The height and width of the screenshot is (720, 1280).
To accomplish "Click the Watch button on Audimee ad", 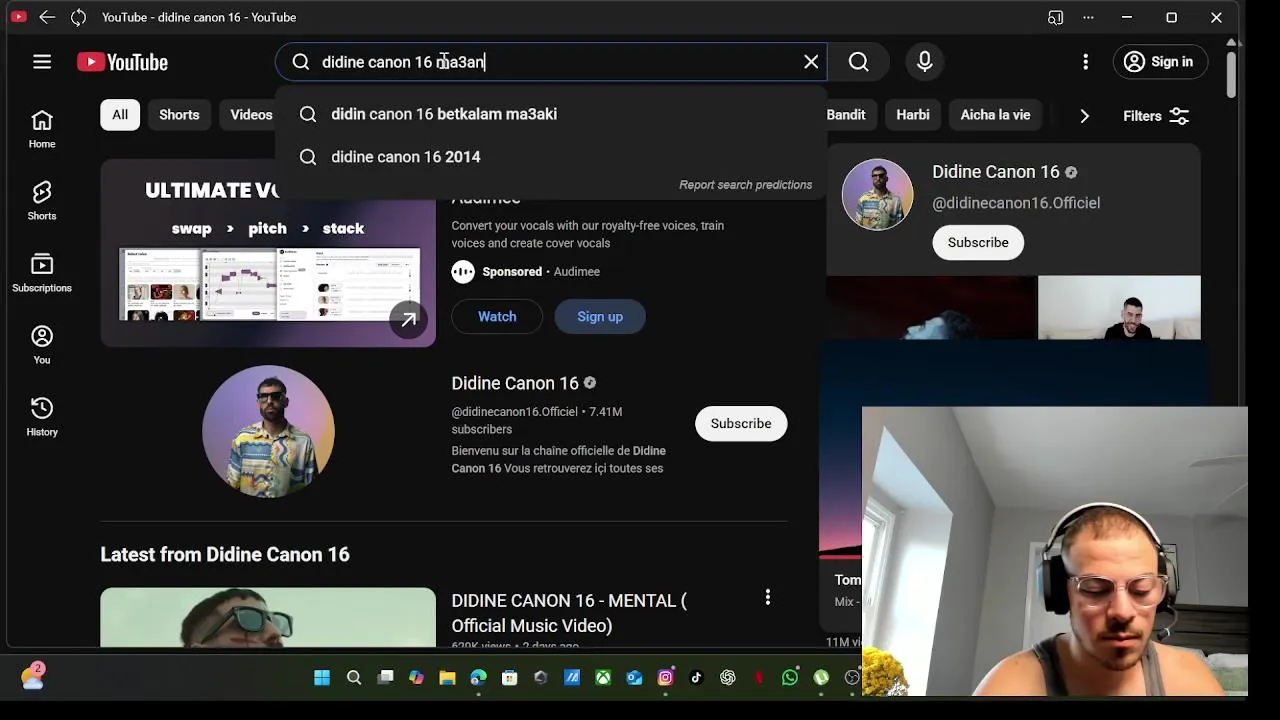I will 497,317.
